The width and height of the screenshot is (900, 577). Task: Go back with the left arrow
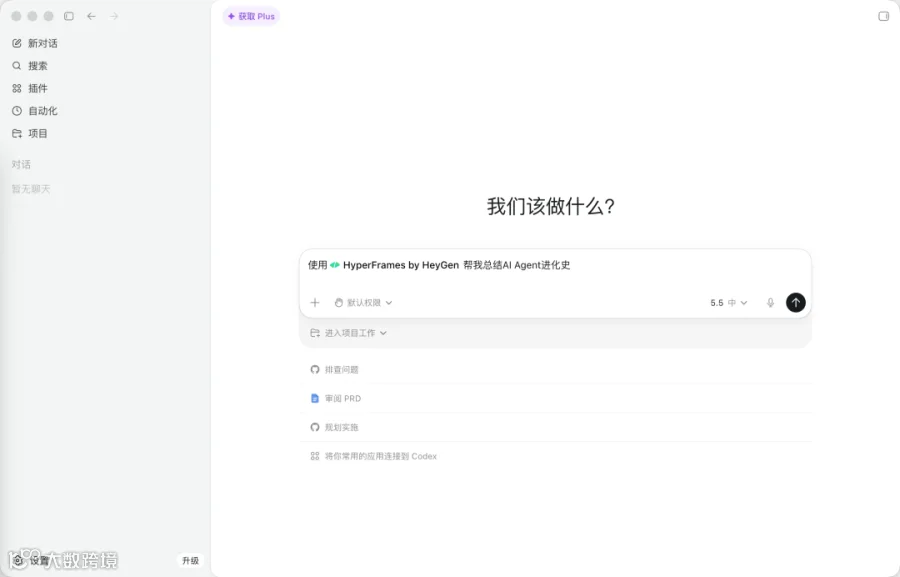click(x=91, y=16)
